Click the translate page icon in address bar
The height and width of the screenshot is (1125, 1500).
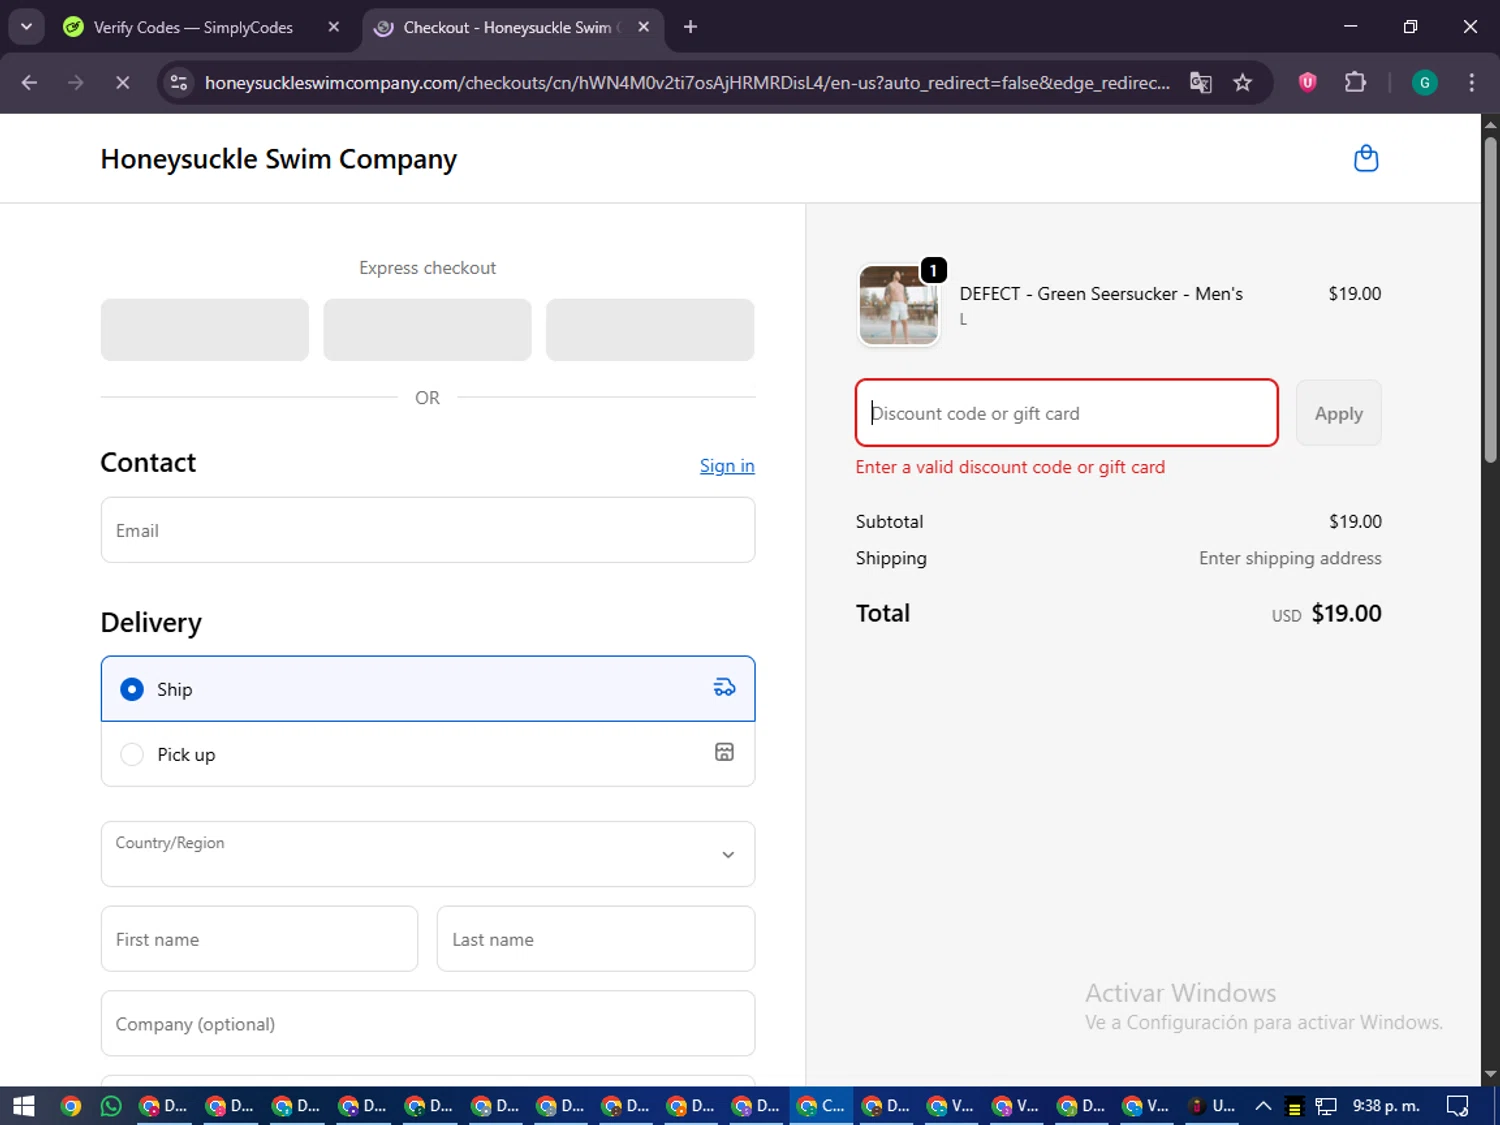click(x=1200, y=83)
